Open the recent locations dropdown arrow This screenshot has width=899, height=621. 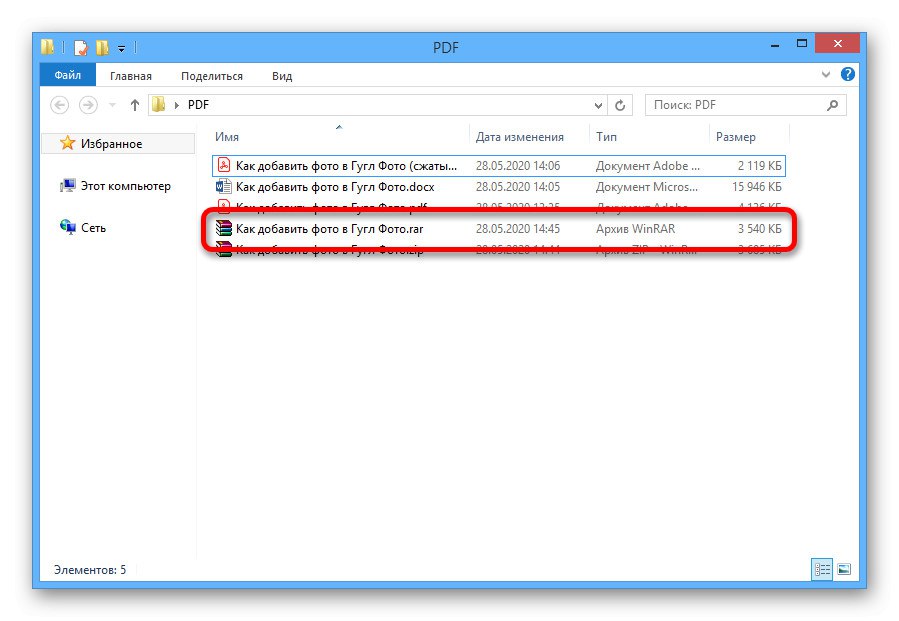[x=112, y=105]
